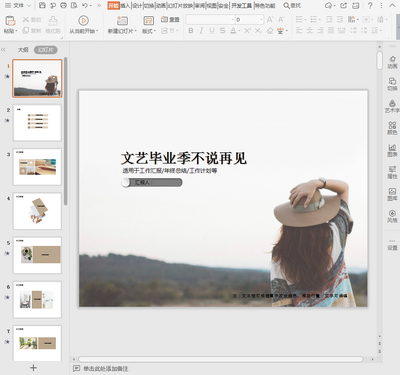Expand more quick access toolbar items
The height and width of the screenshot is (375, 400).
pyautogui.click(x=99, y=5)
